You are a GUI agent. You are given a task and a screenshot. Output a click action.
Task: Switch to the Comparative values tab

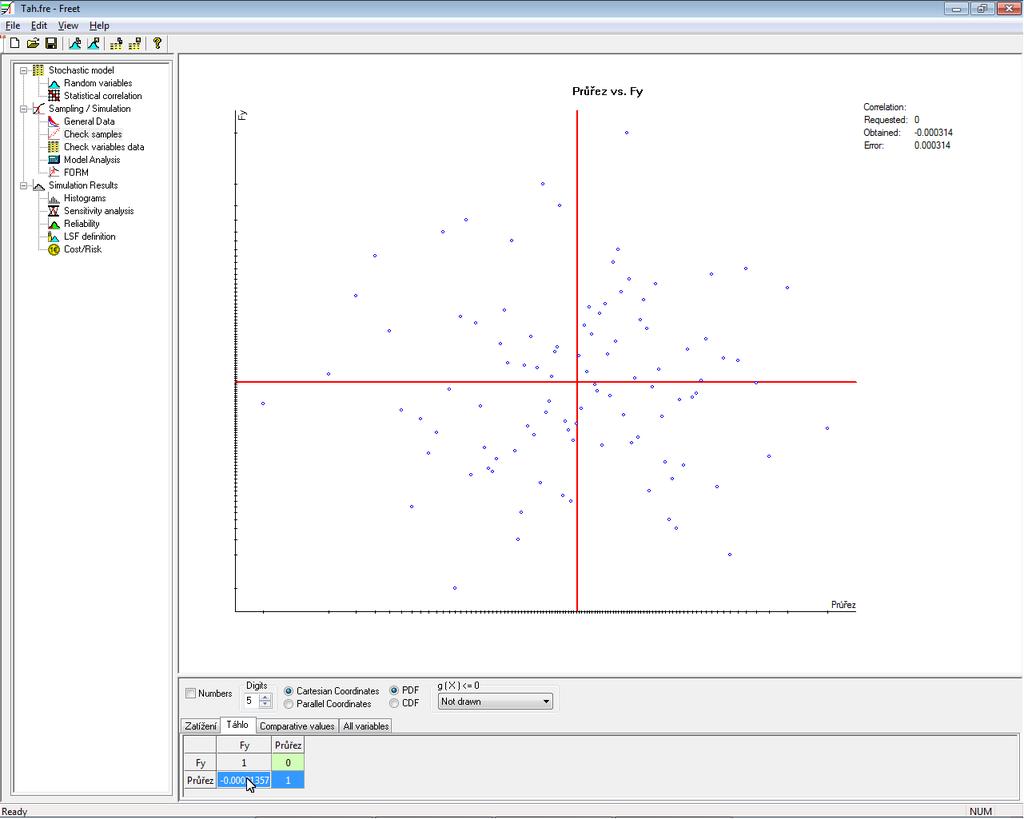coord(297,726)
